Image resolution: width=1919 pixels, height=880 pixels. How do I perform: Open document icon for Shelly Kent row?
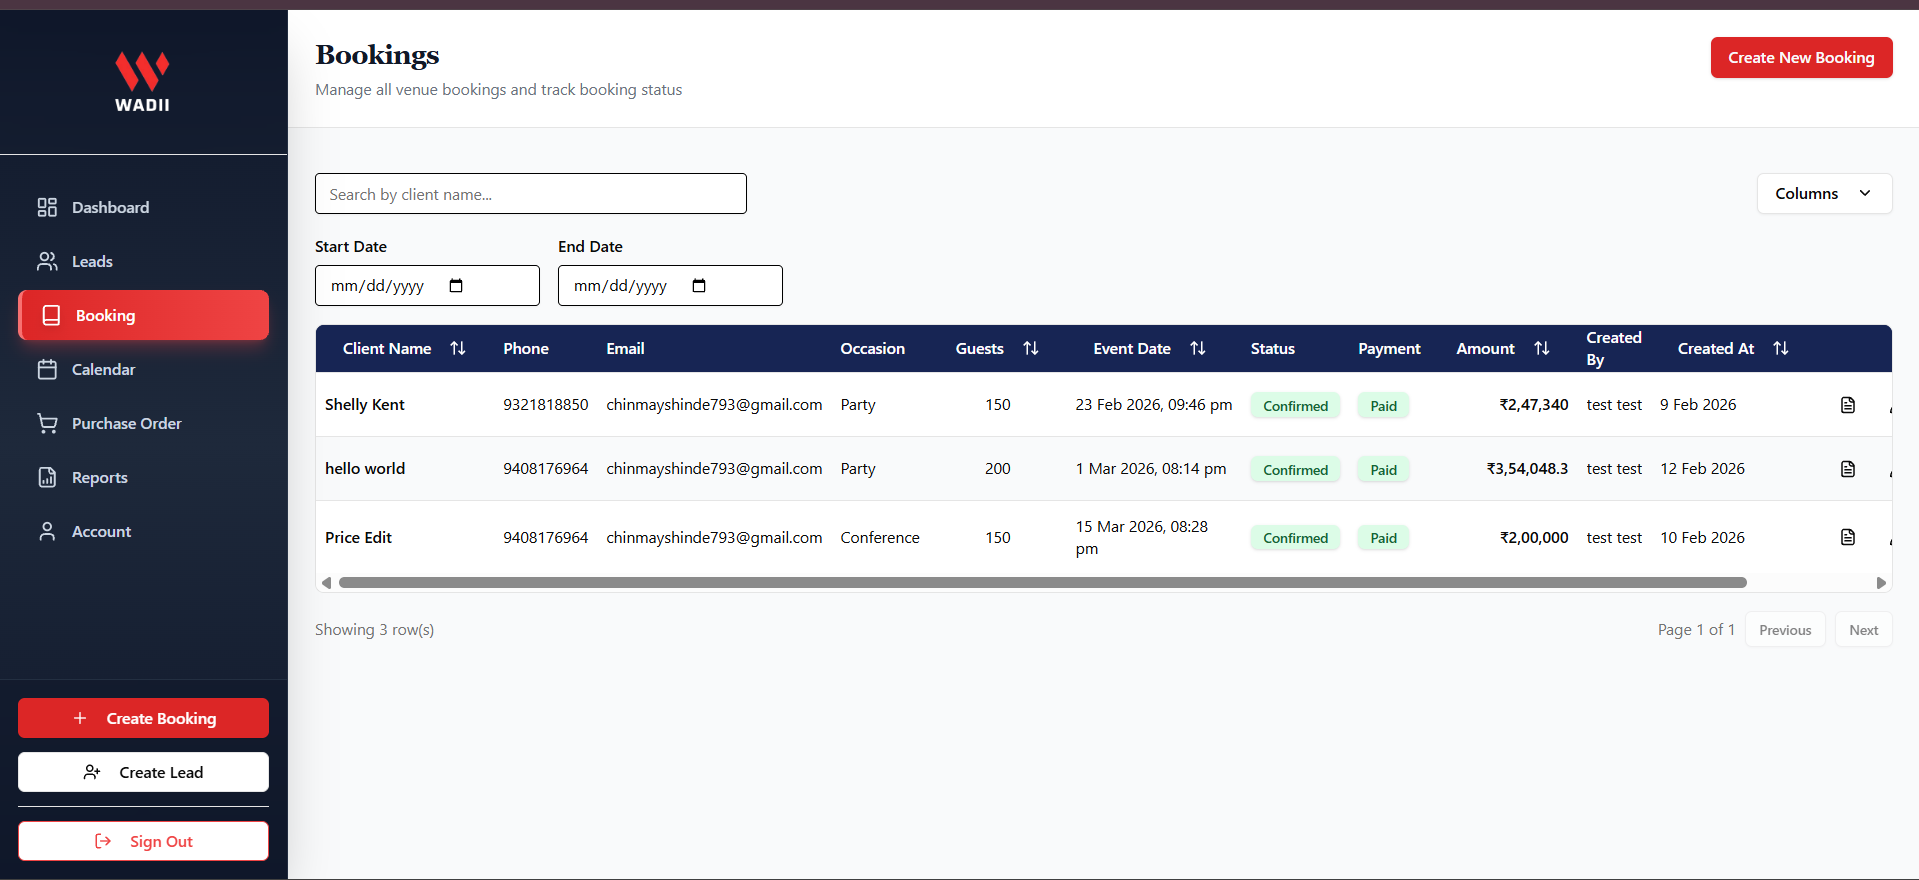tap(1848, 405)
